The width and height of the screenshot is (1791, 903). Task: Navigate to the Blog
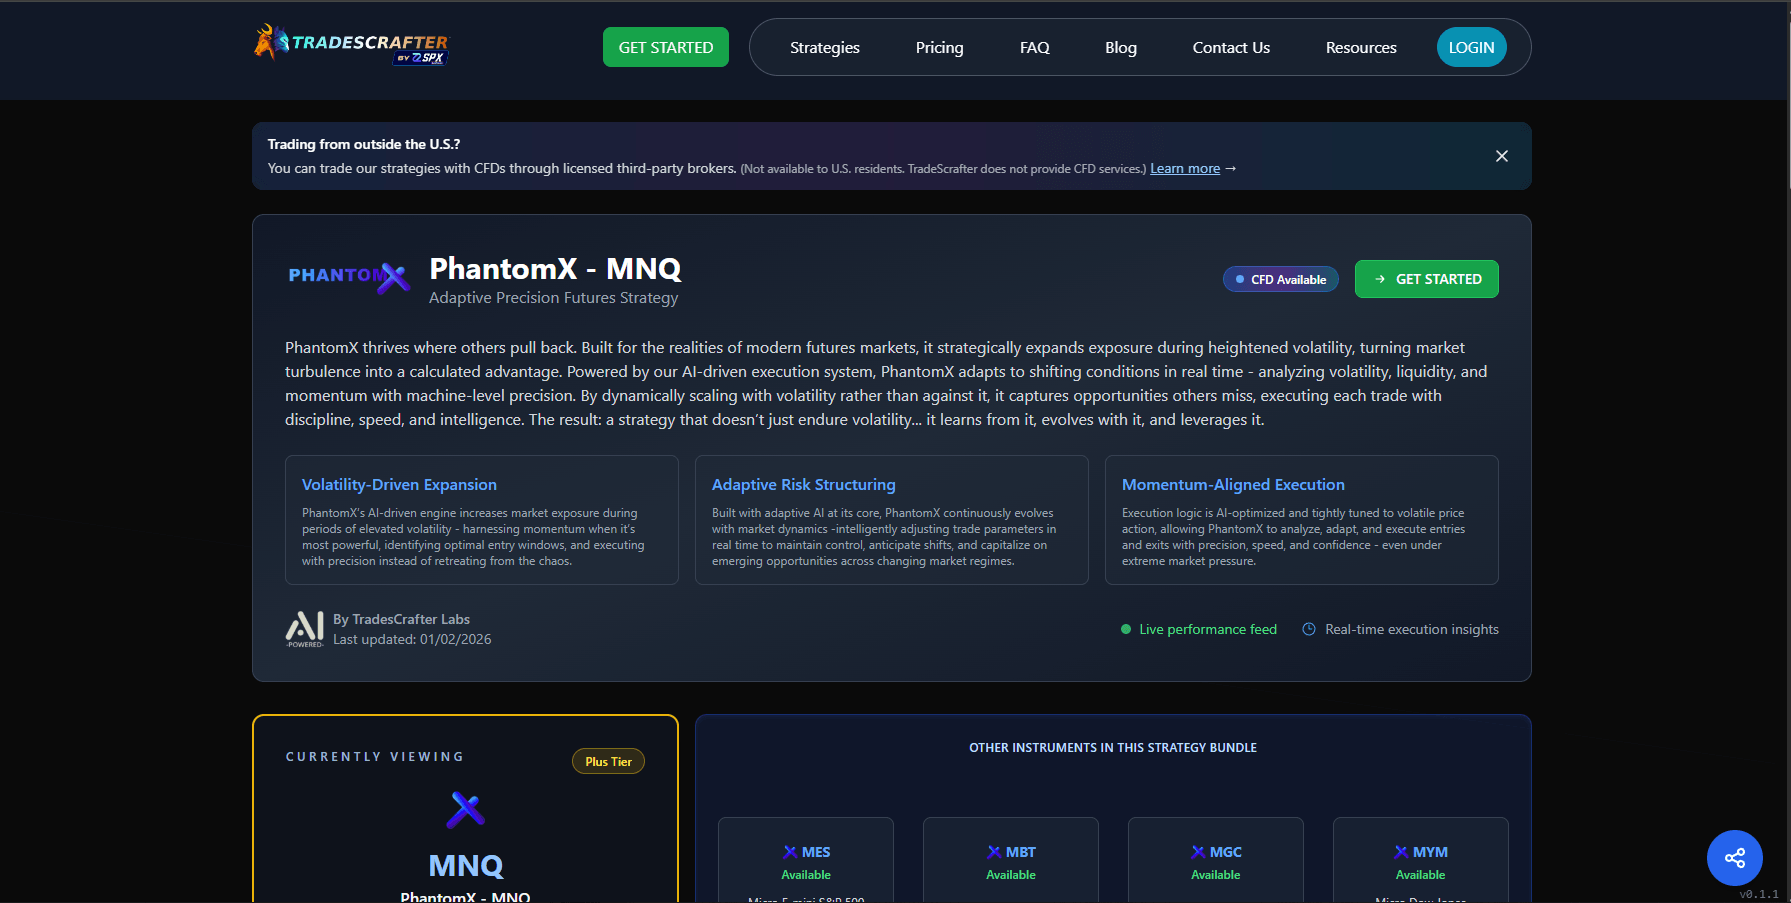tap(1121, 47)
